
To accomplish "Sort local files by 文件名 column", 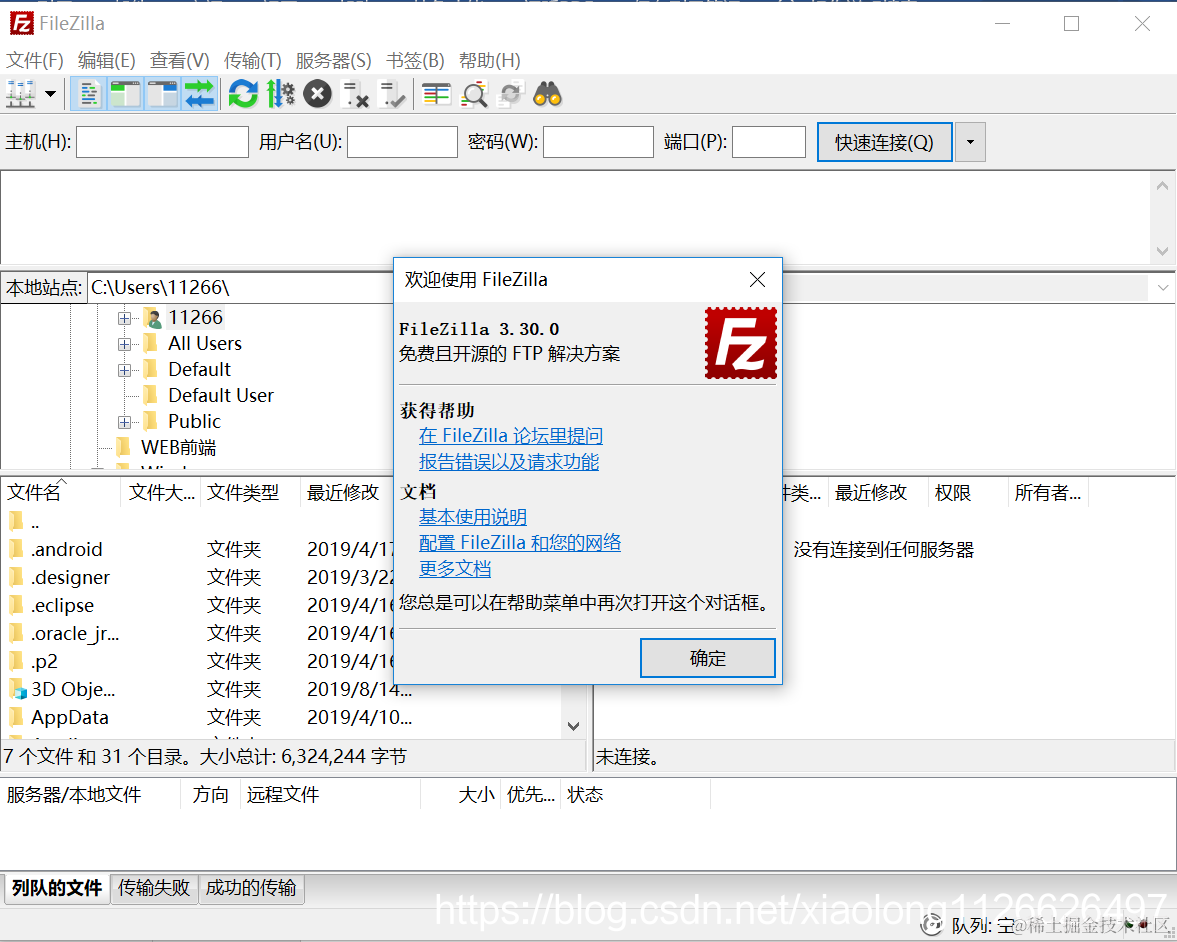I will click(60, 492).
